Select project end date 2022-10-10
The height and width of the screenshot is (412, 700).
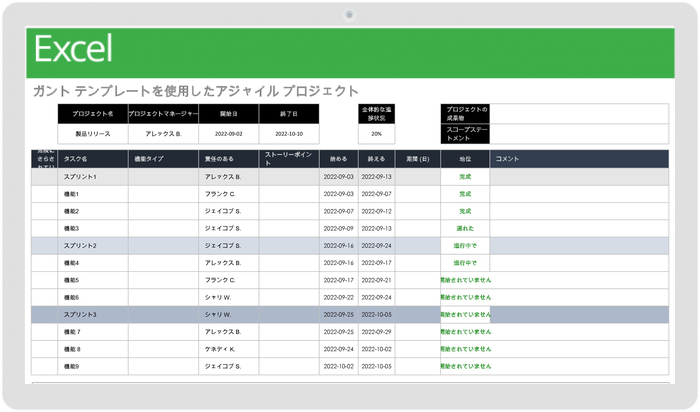point(289,134)
